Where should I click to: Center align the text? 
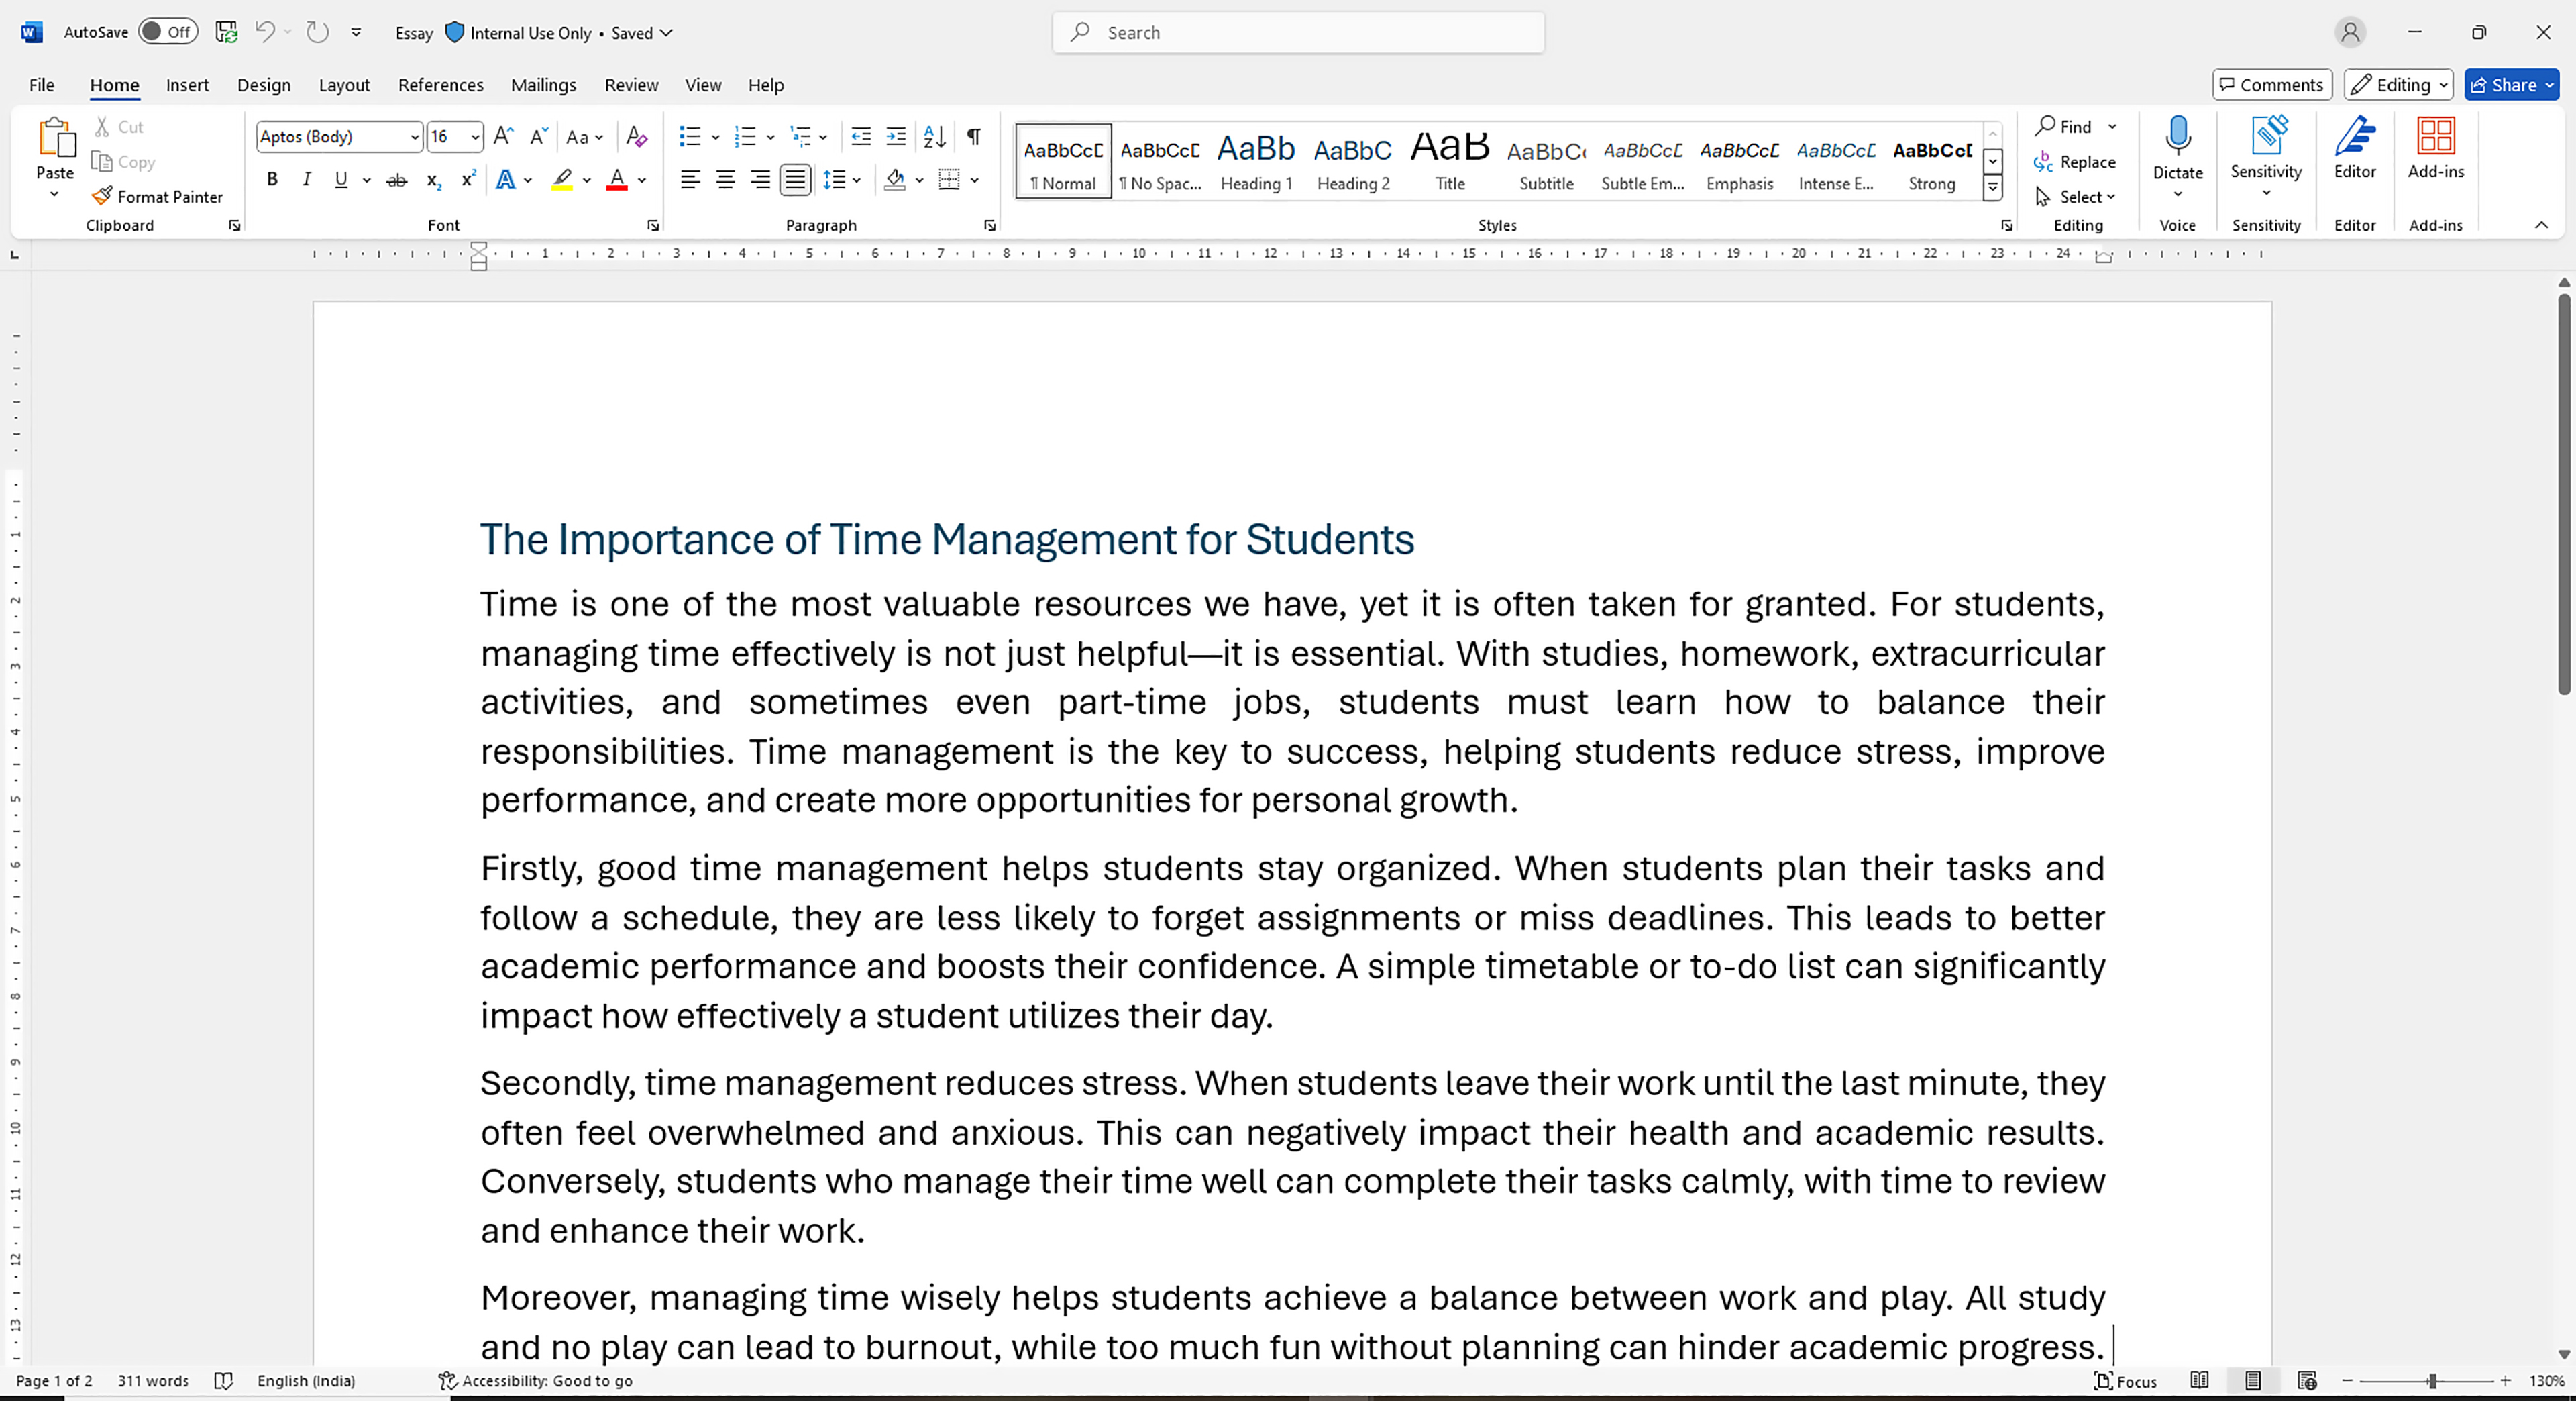[725, 180]
